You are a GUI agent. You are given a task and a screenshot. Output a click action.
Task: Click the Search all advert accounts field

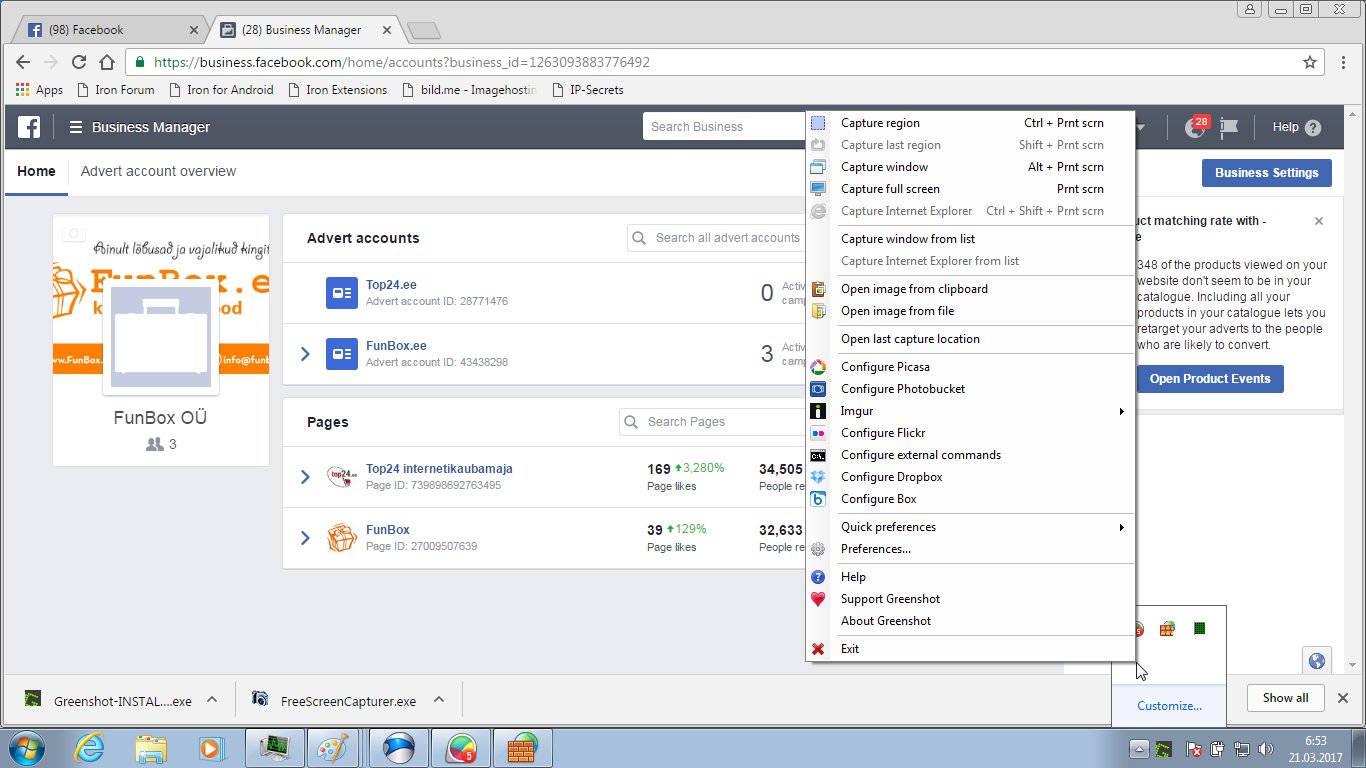point(718,238)
